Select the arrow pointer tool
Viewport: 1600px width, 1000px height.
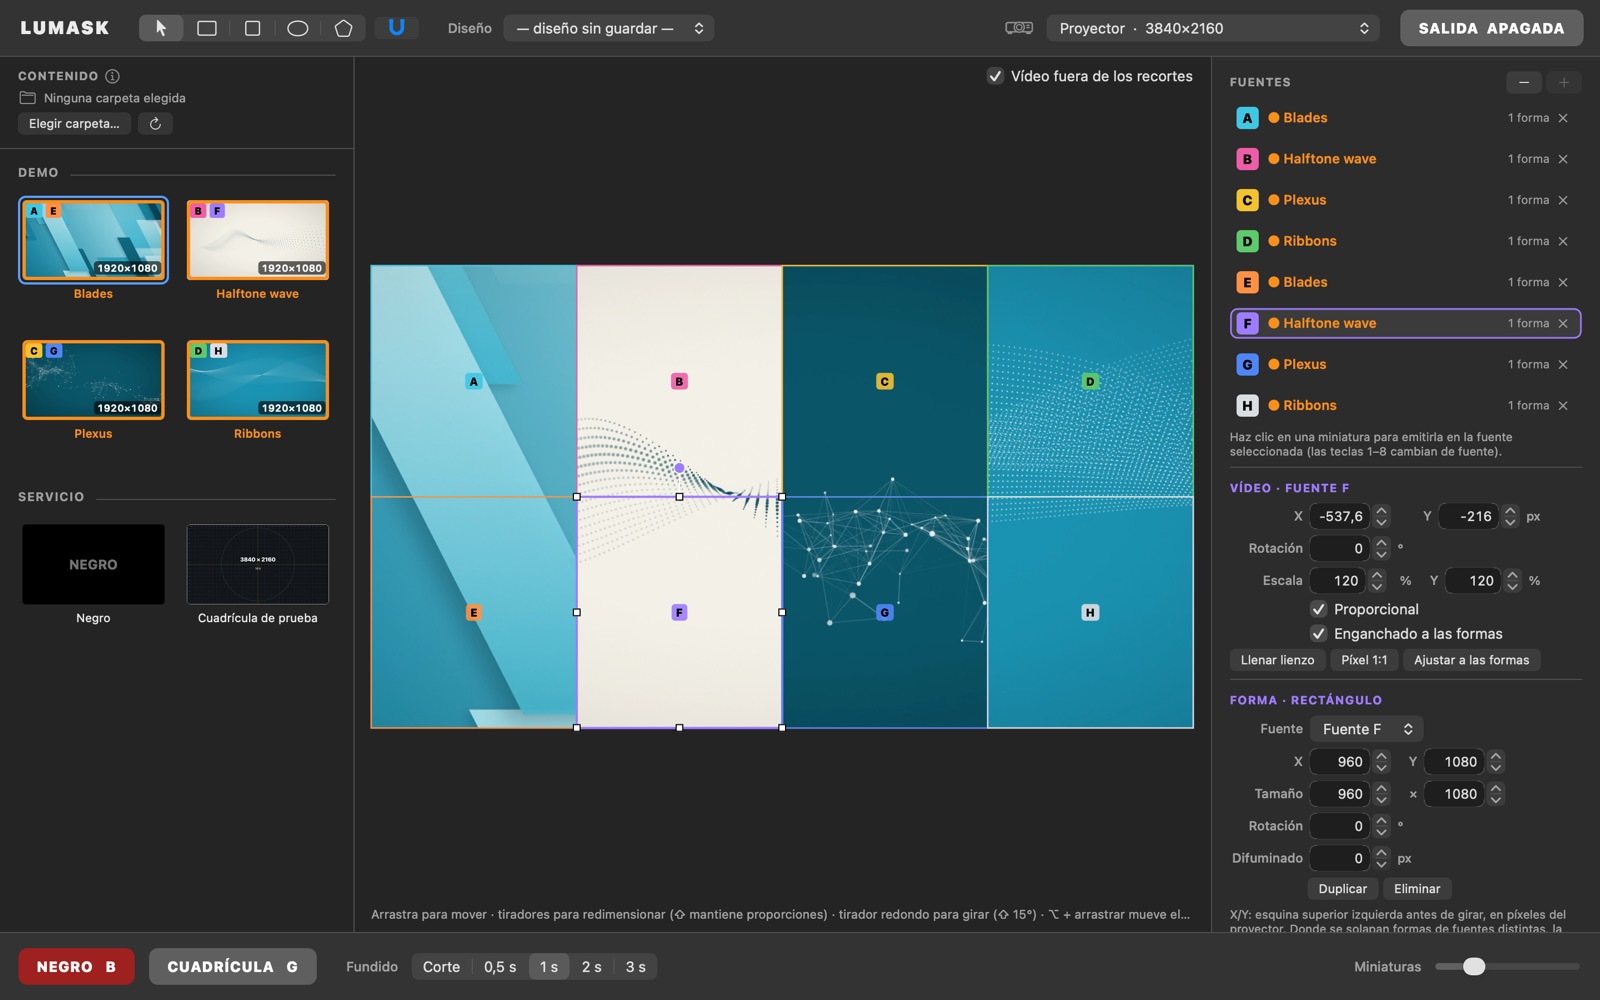click(x=161, y=28)
